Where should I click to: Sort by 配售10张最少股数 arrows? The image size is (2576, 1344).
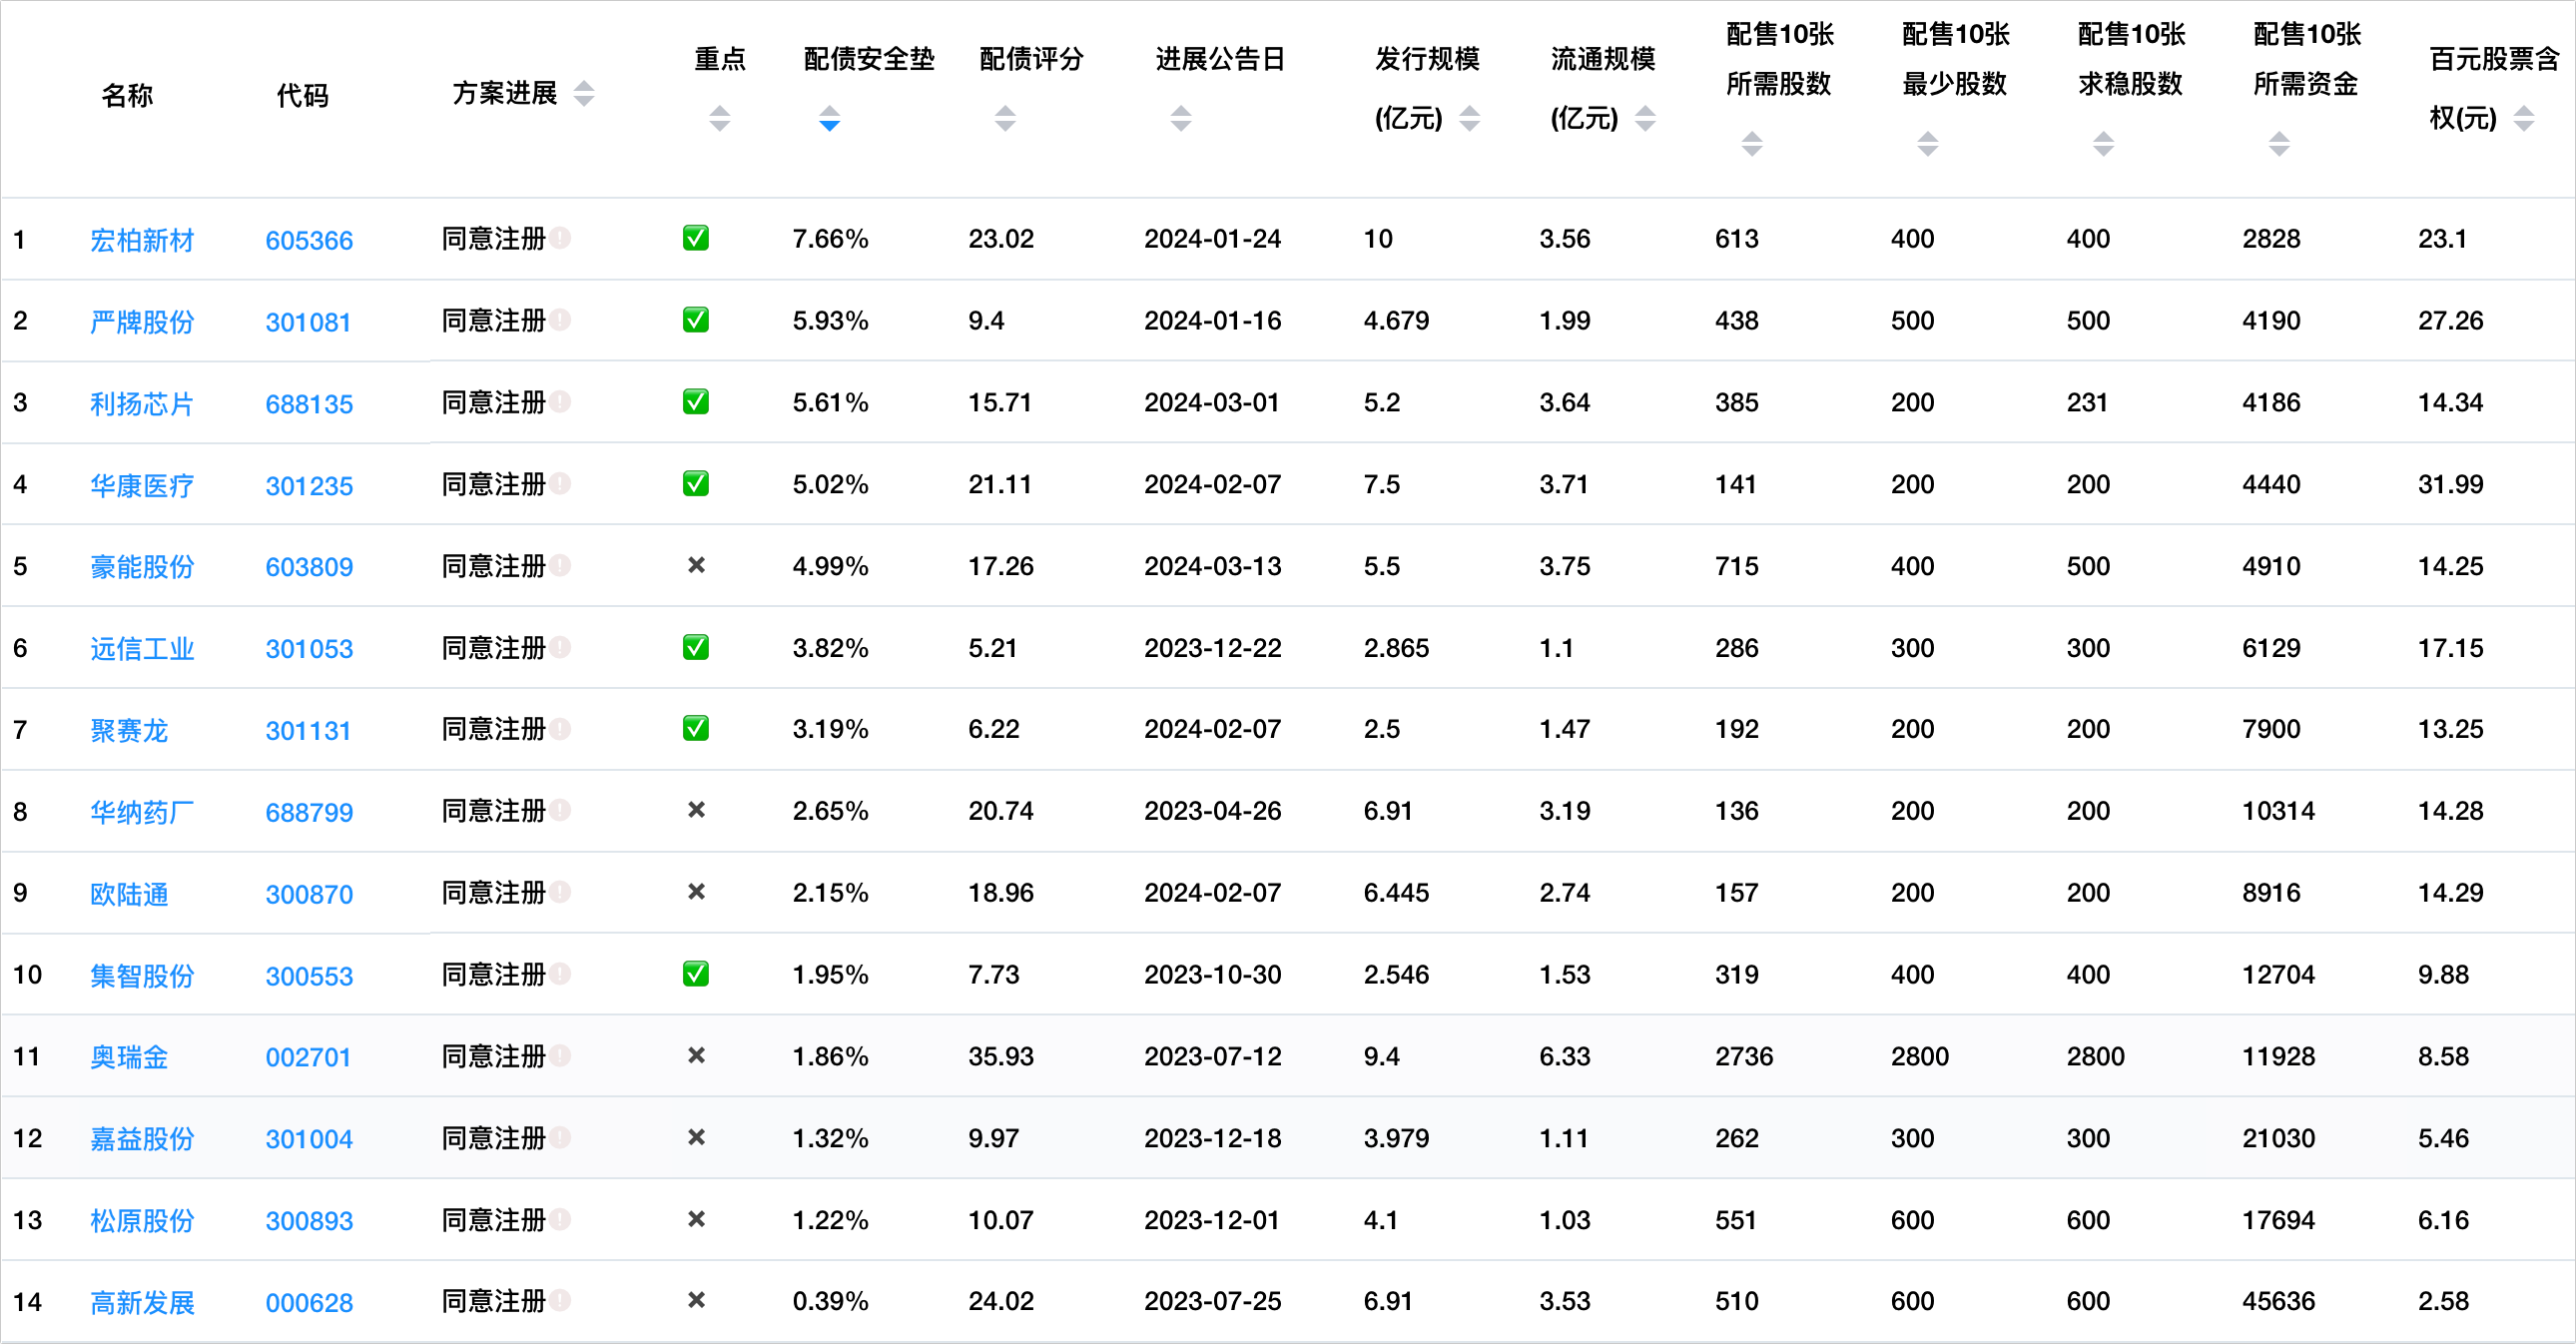tap(1928, 144)
